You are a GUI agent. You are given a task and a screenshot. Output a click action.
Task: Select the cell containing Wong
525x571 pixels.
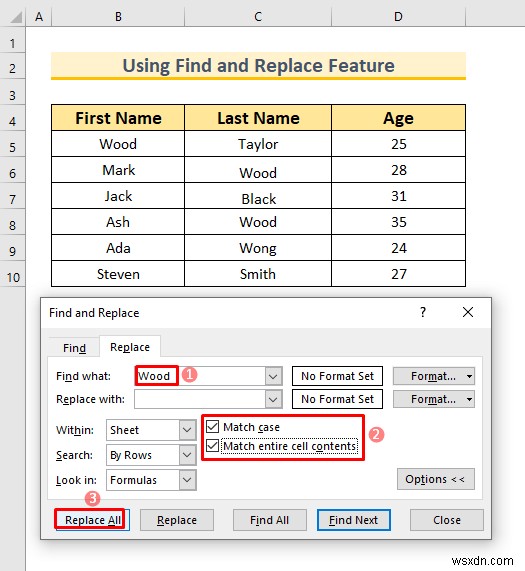point(258,248)
